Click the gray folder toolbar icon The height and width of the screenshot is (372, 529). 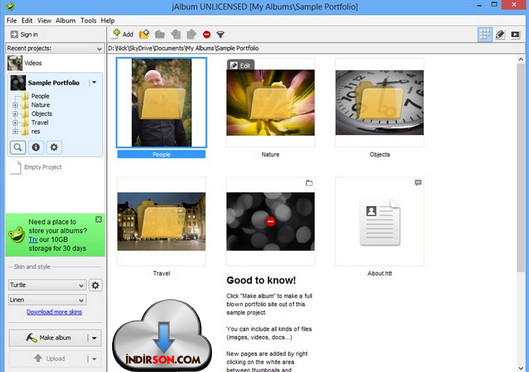(160, 34)
